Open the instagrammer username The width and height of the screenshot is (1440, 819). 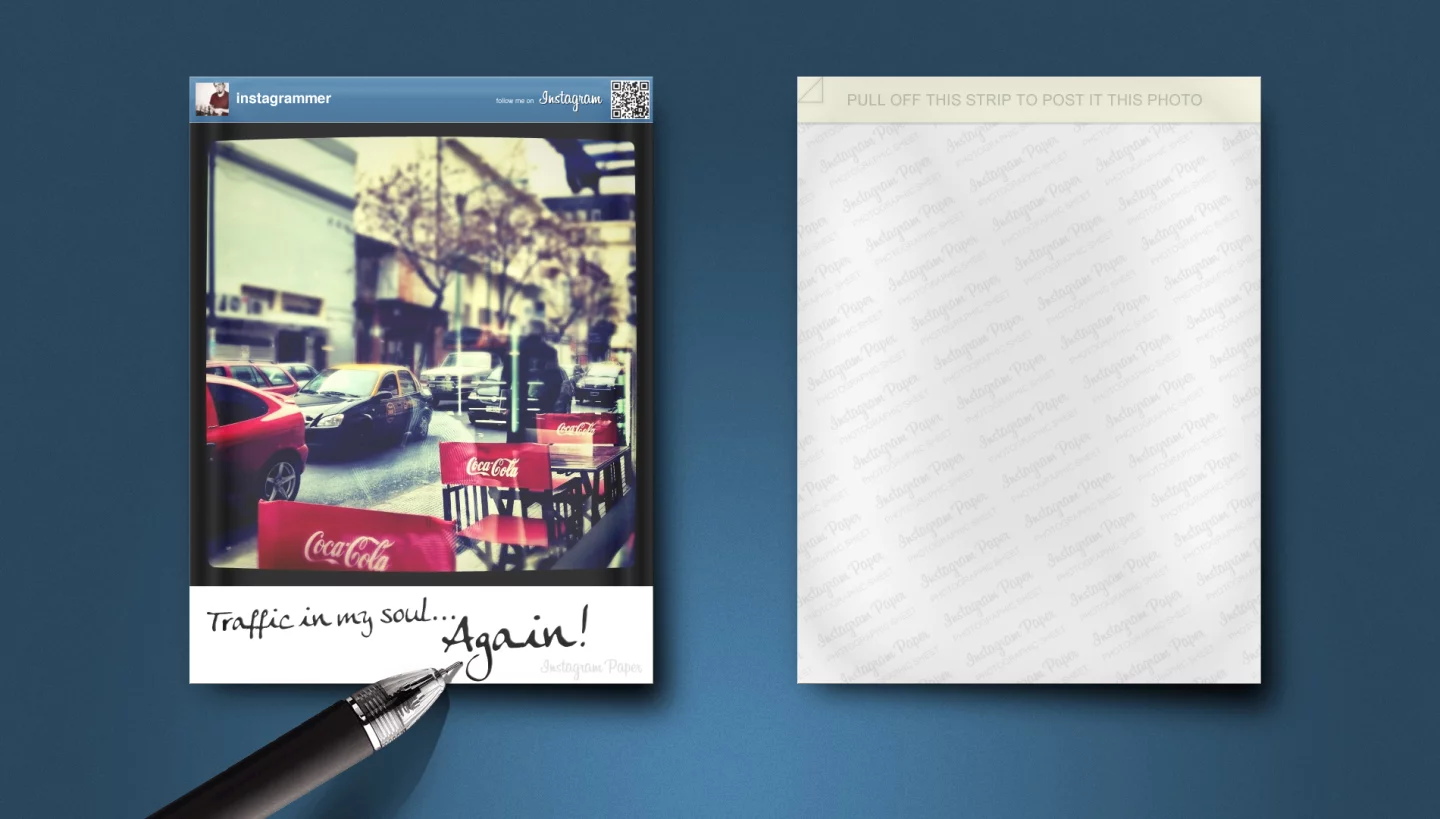coord(283,99)
